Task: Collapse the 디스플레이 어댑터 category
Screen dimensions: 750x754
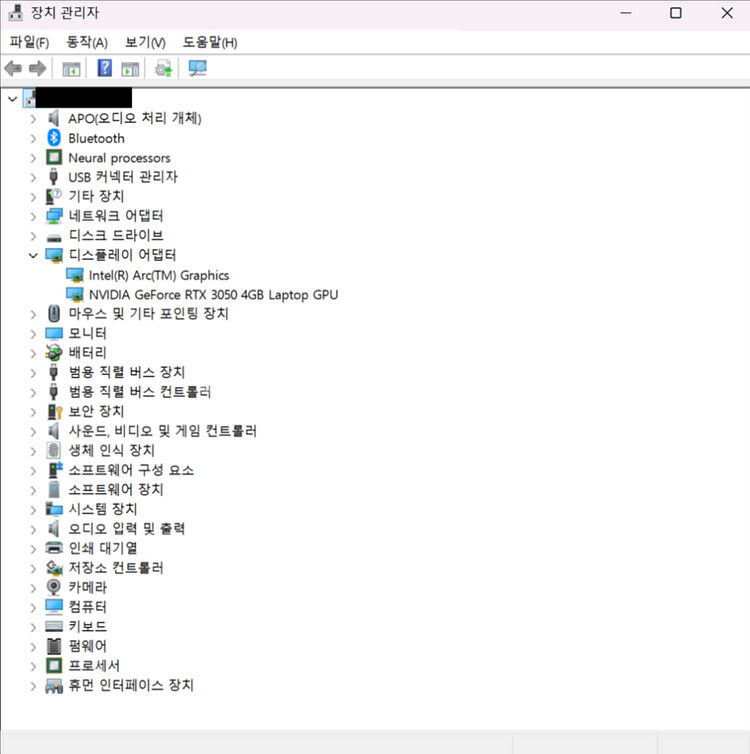Action: [33, 255]
